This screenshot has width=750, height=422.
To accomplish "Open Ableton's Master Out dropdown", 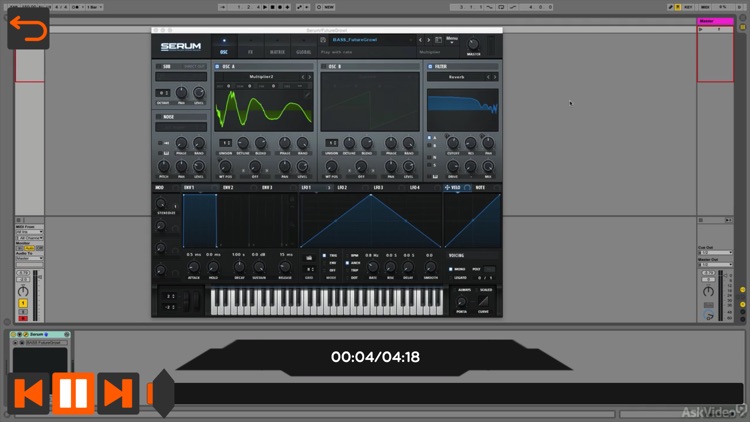I will [715, 265].
